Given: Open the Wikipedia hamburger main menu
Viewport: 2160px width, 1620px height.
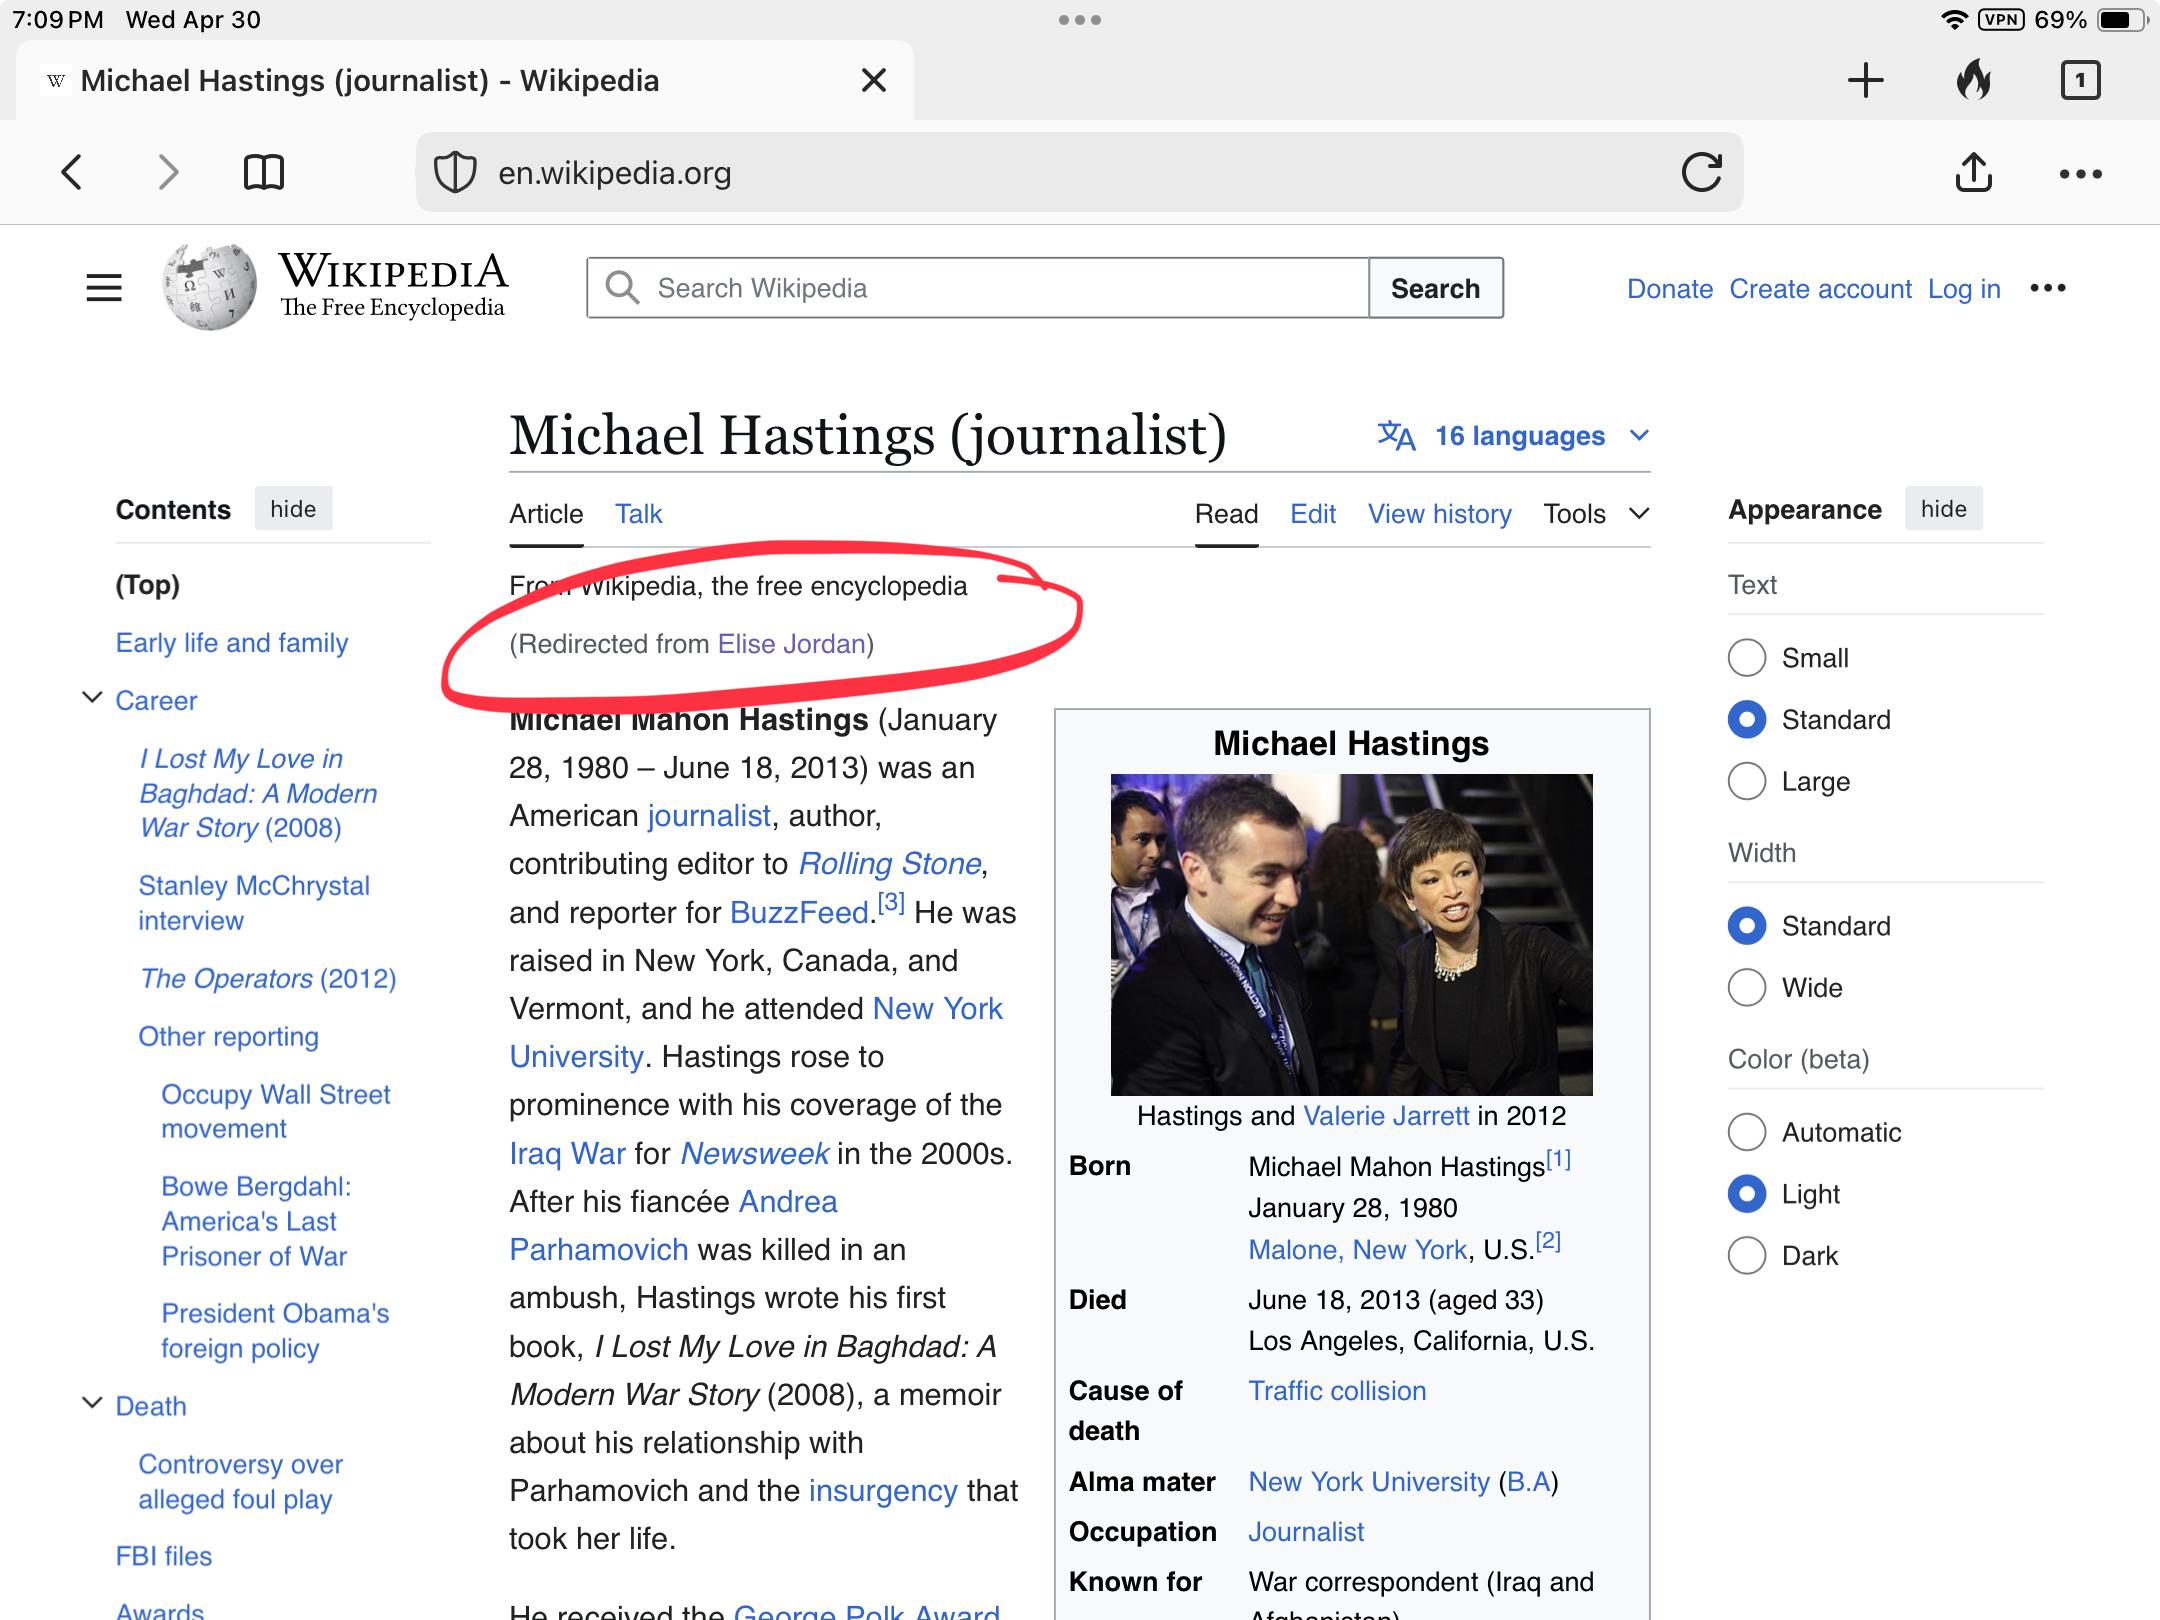Looking at the screenshot, I should point(104,288).
